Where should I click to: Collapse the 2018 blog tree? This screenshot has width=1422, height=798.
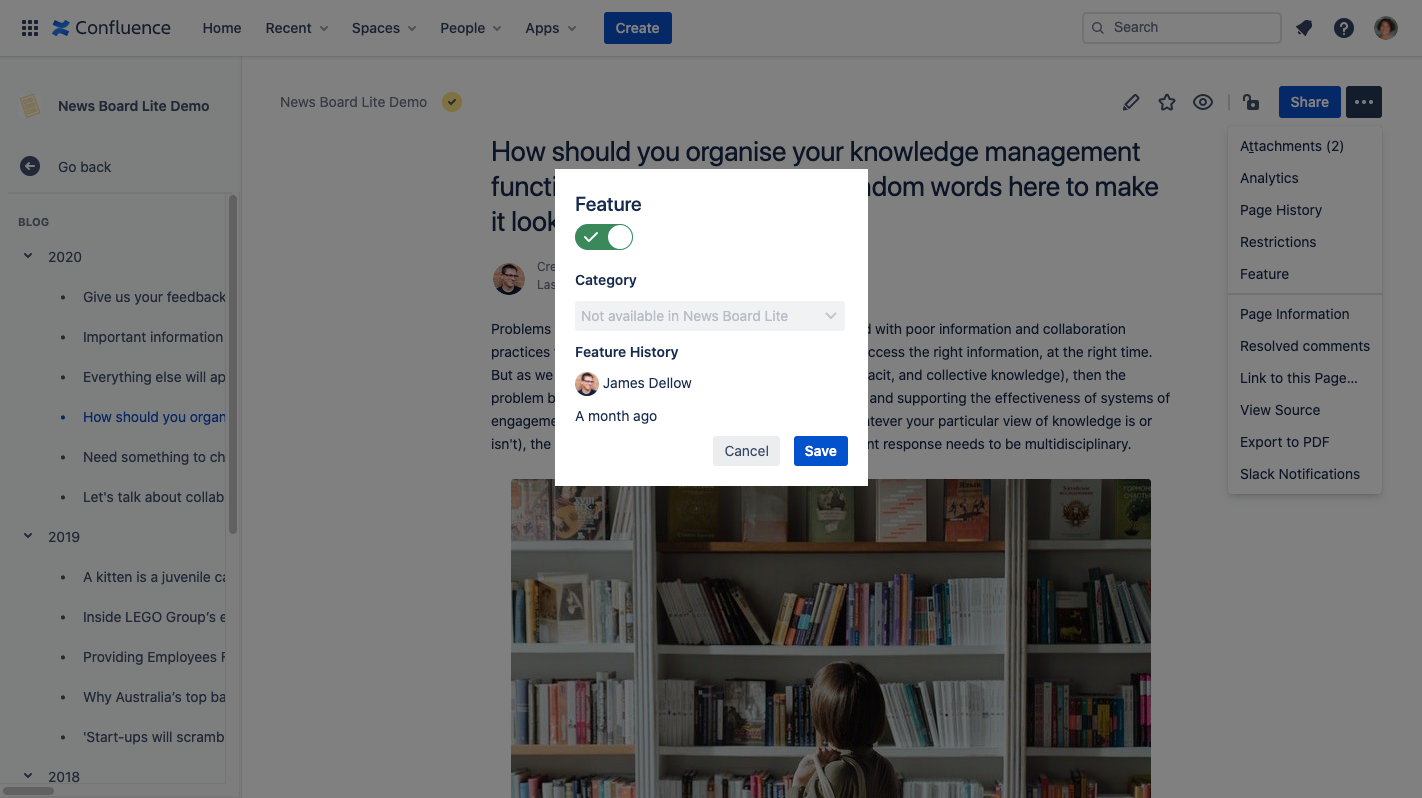[28, 776]
